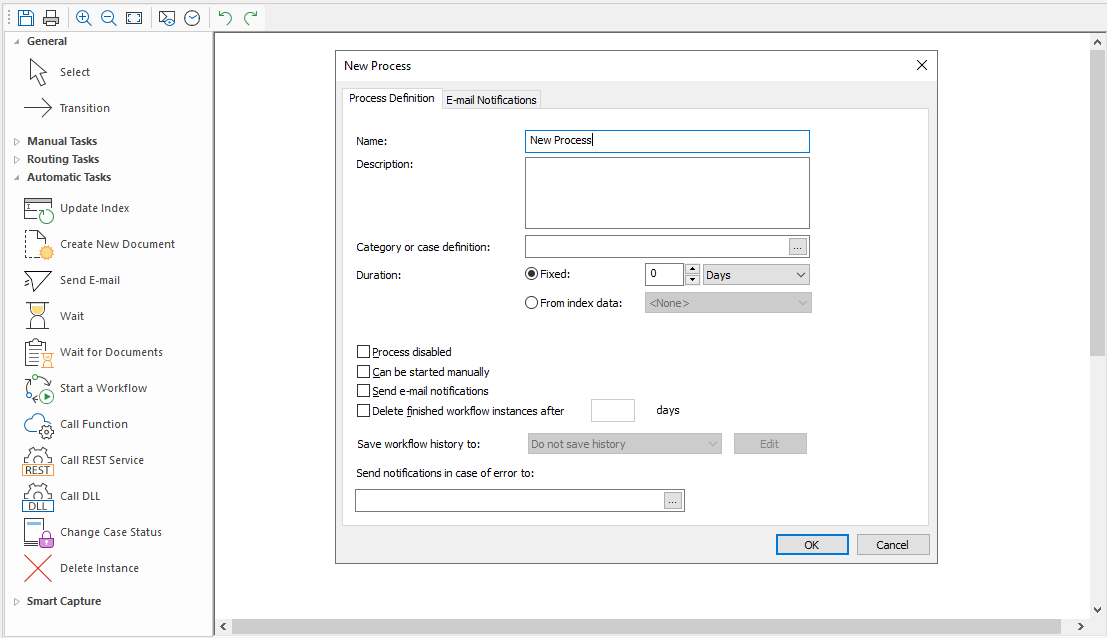Click the Zoom Out magnifier icon
The width and height of the screenshot is (1107, 638).
tap(108, 18)
